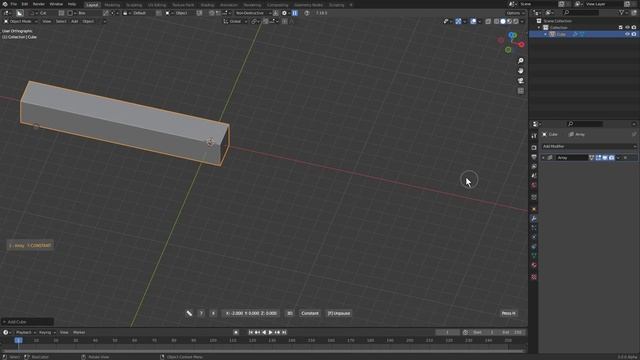Viewport: 640px width, 360px height.
Task: Open the Output properties tab
Action: pos(534,157)
